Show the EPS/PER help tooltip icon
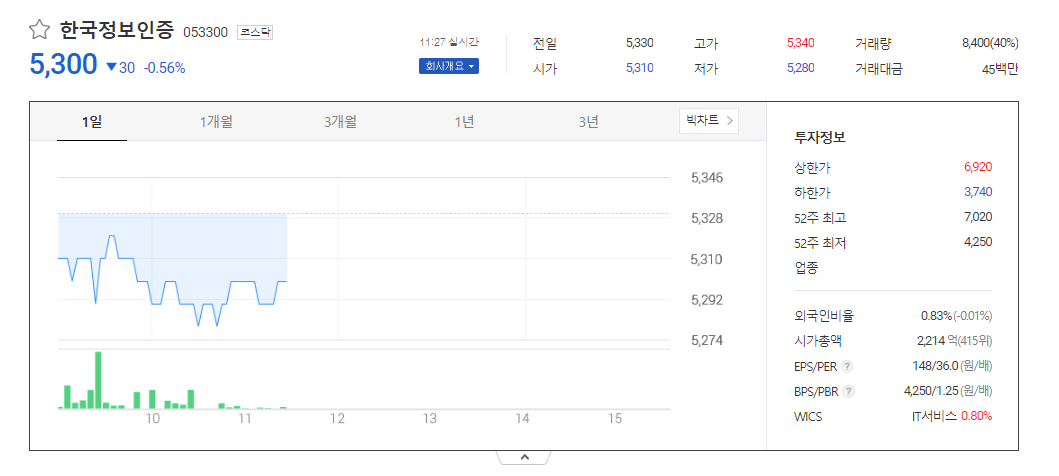The height and width of the screenshot is (476, 1059). click(848, 367)
